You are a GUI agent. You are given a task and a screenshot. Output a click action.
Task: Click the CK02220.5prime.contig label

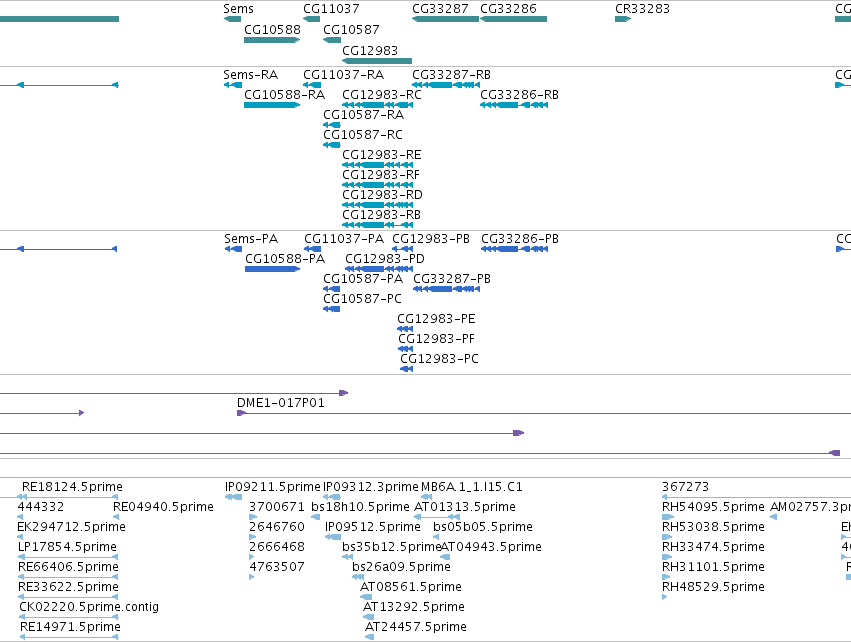click(x=89, y=607)
